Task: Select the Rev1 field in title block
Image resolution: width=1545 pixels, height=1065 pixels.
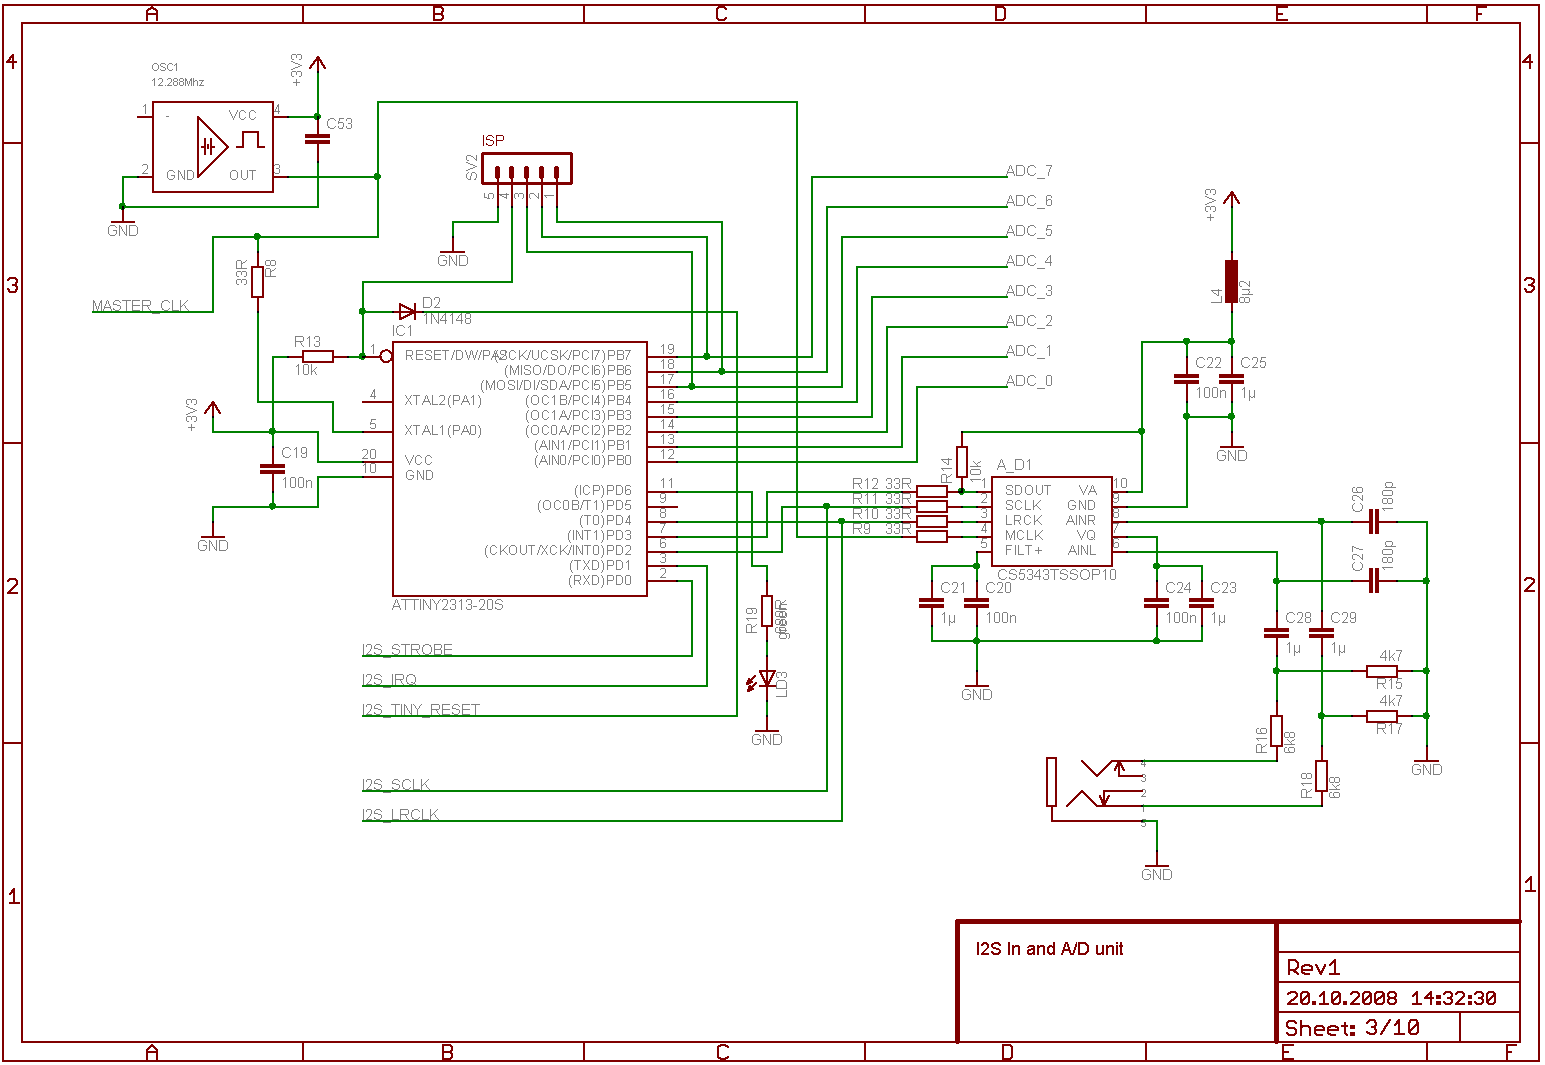Action: (1313, 968)
